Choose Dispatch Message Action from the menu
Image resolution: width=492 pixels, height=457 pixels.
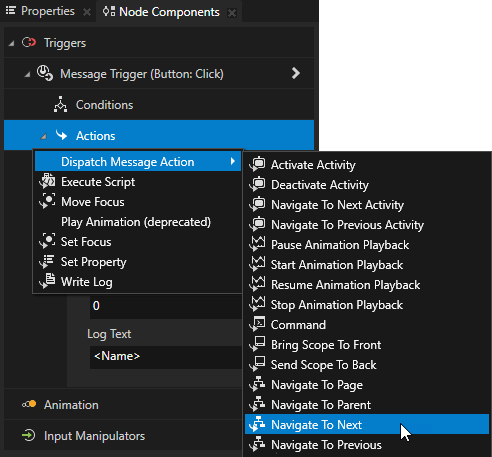pos(138,161)
